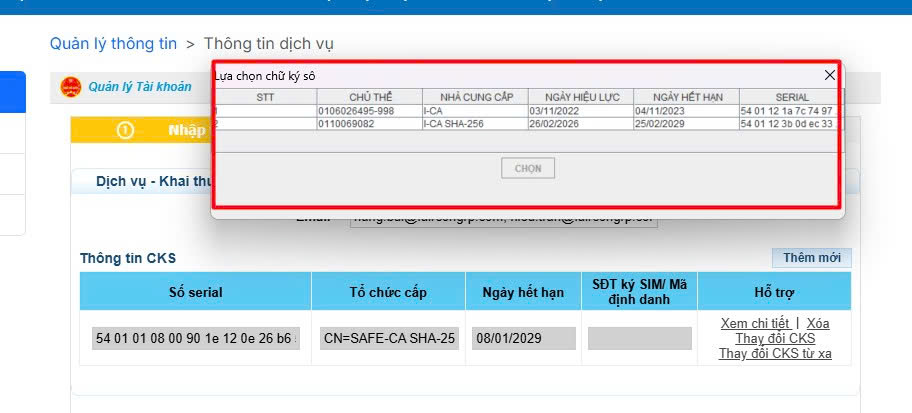Click the Số serial input field
Image resolution: width=912 pixels, height=413 pixels.
[195, 339]
